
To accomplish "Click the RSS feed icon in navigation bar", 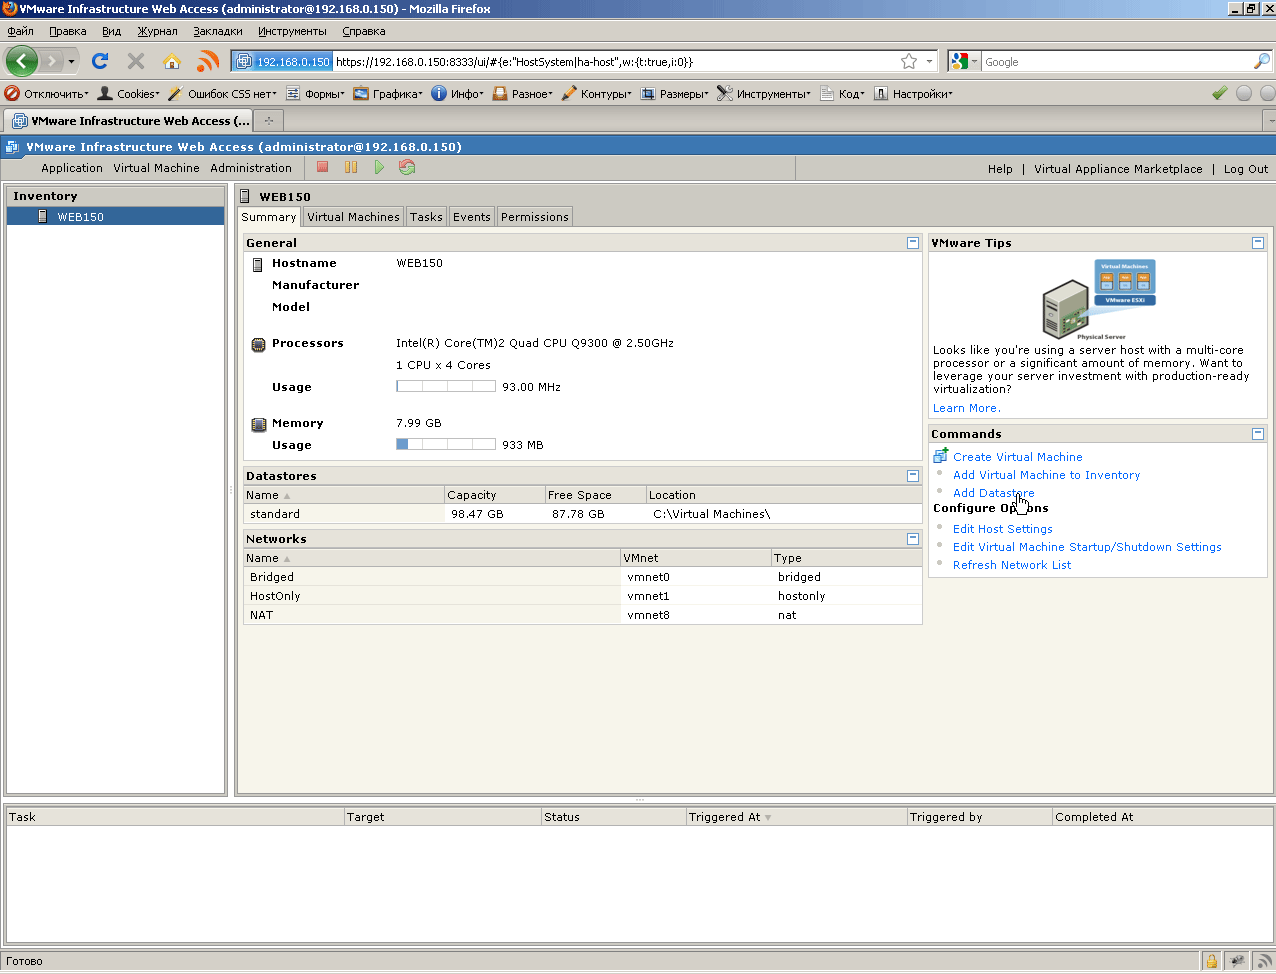I will (x=208, y=62).
